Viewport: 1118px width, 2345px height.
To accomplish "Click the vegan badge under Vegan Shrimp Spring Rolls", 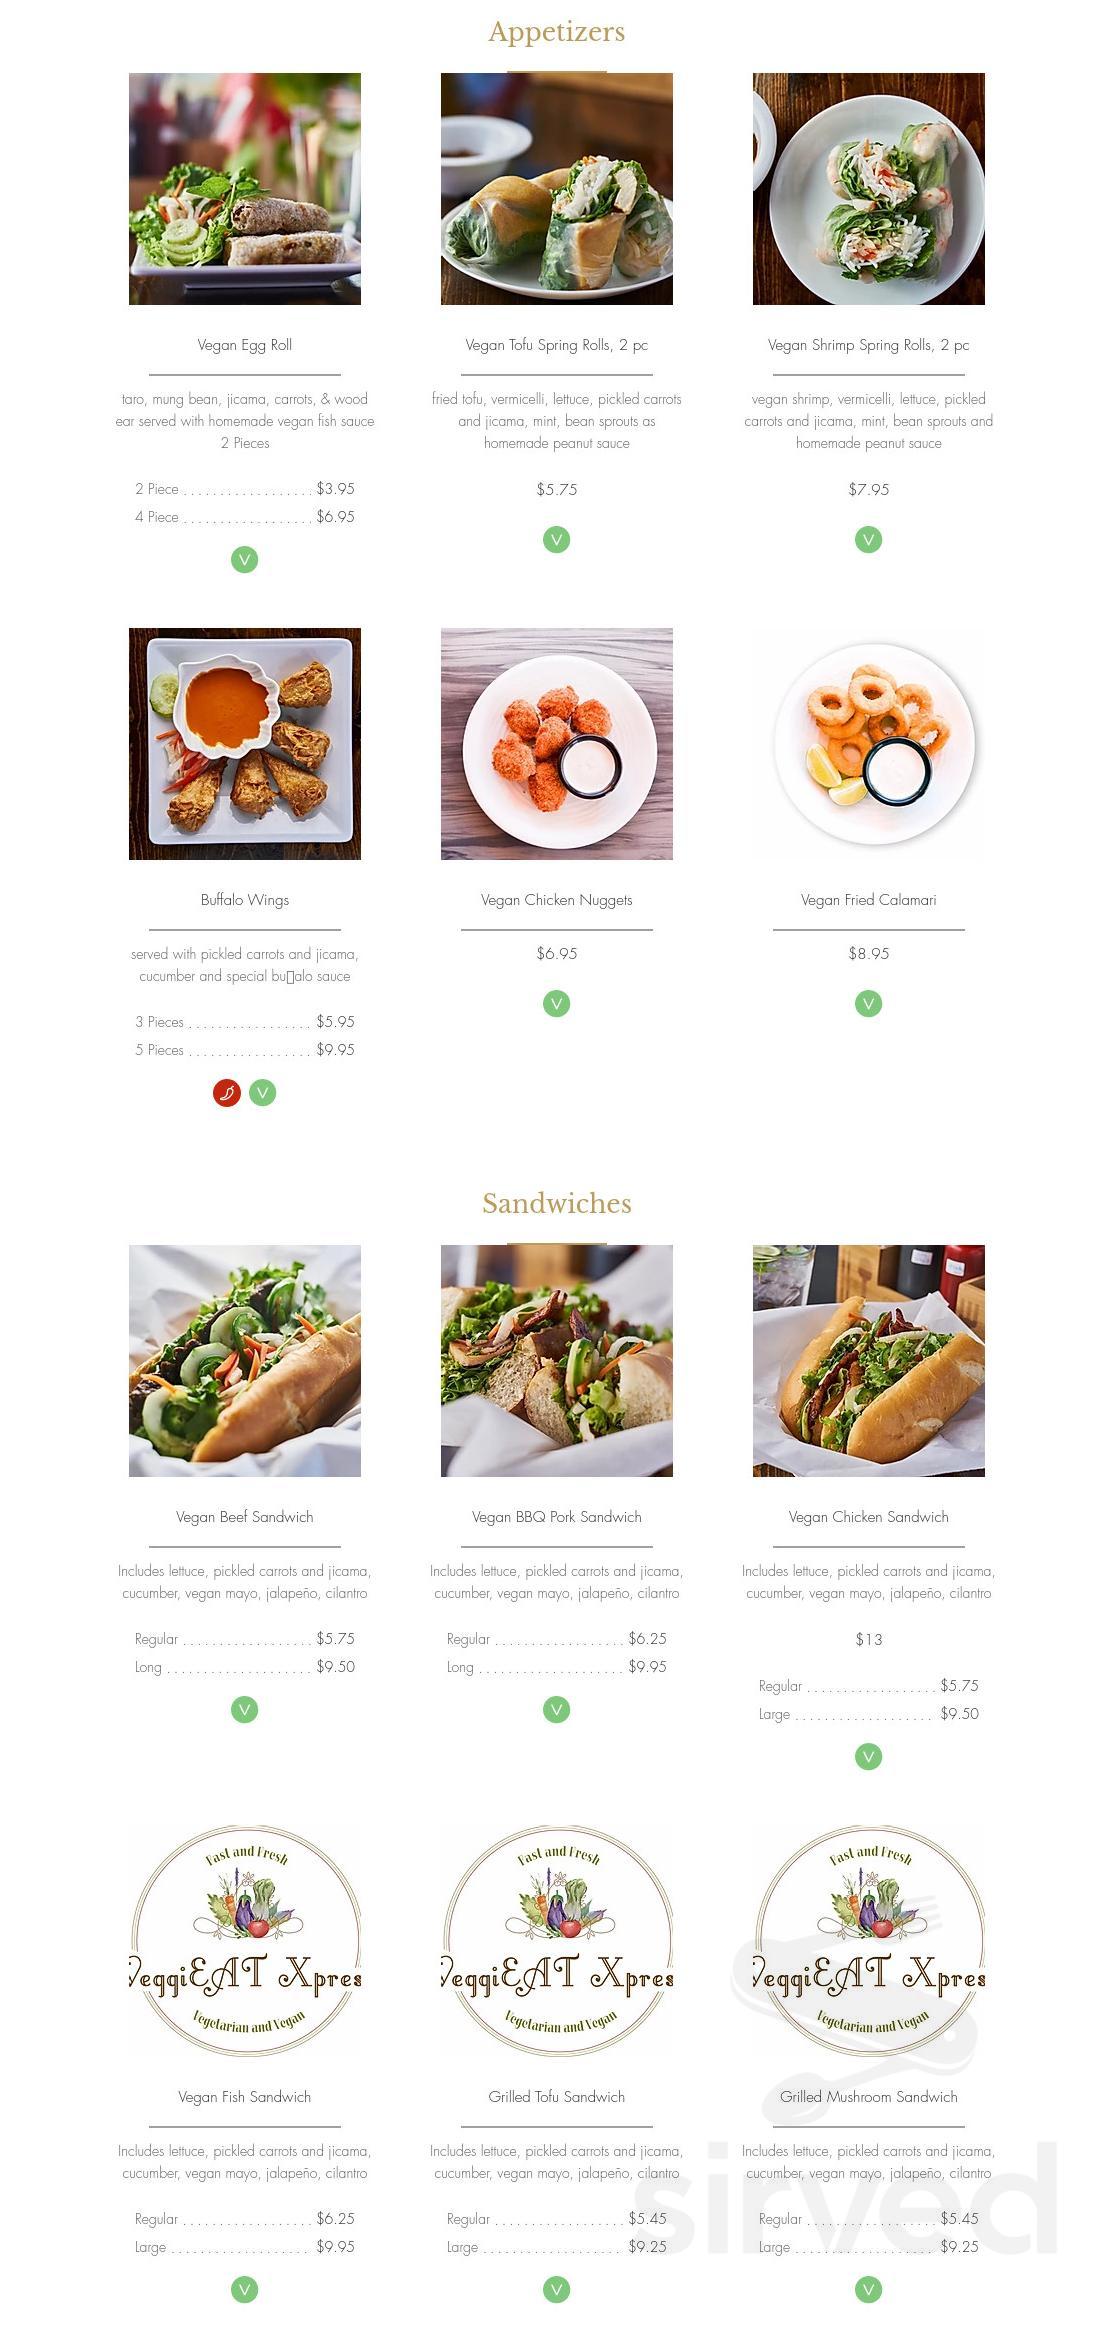I will [x=869, y=540].
